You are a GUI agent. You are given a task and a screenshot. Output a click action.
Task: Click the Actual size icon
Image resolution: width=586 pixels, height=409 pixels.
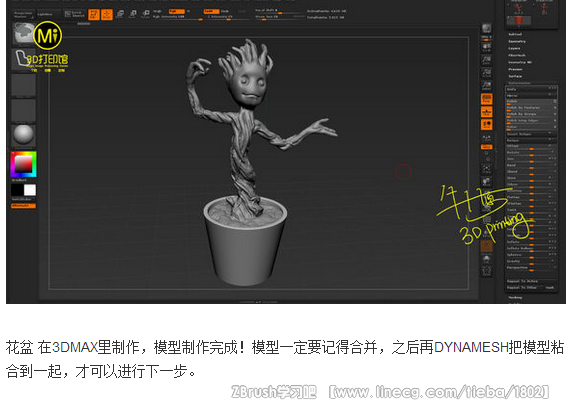coord(486,73)
